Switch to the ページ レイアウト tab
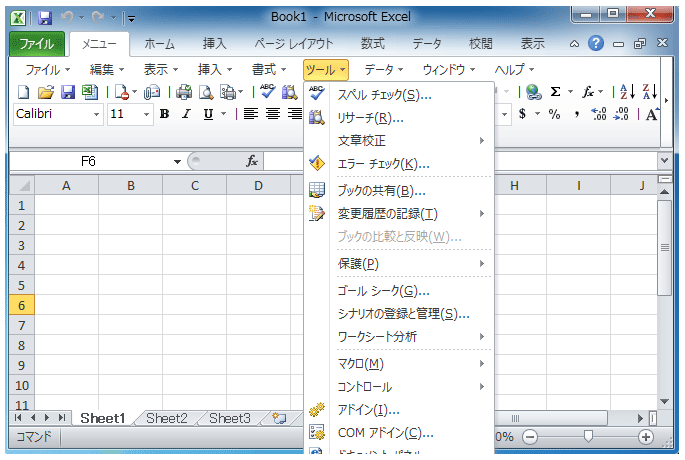Screen dimensions: 685x460 click(x=294, y=44)
